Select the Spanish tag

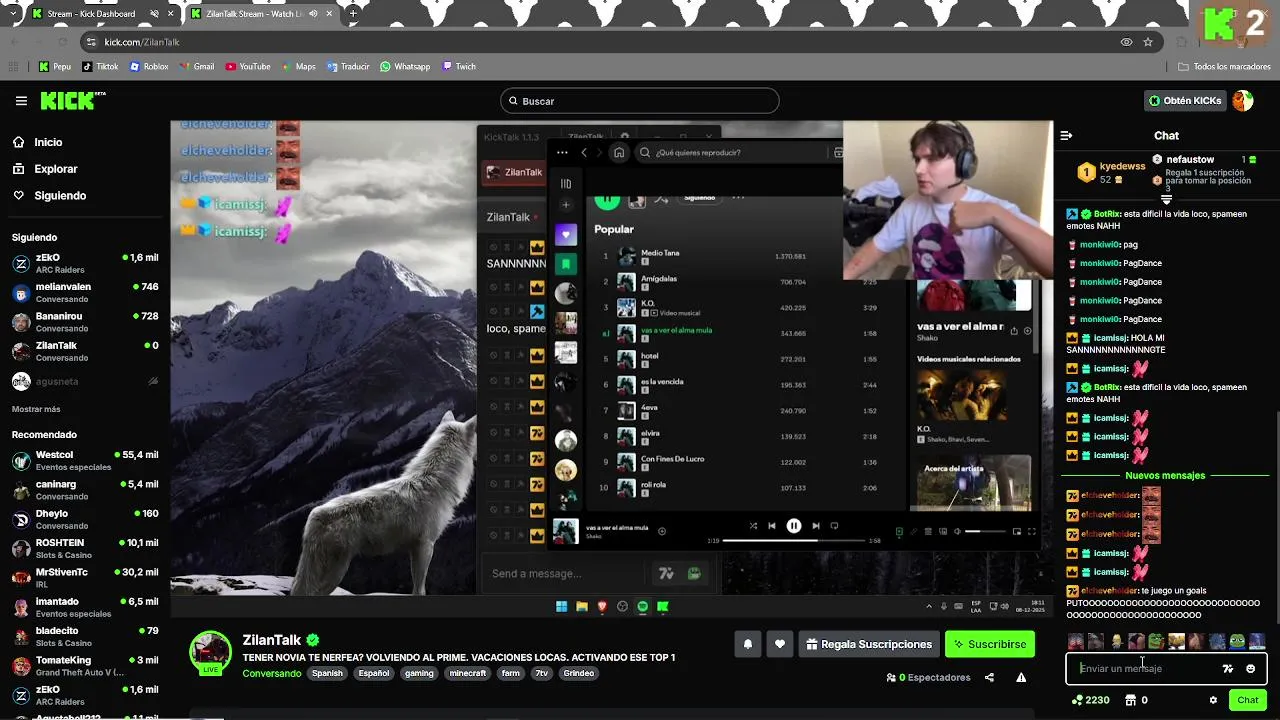(327, 673)
